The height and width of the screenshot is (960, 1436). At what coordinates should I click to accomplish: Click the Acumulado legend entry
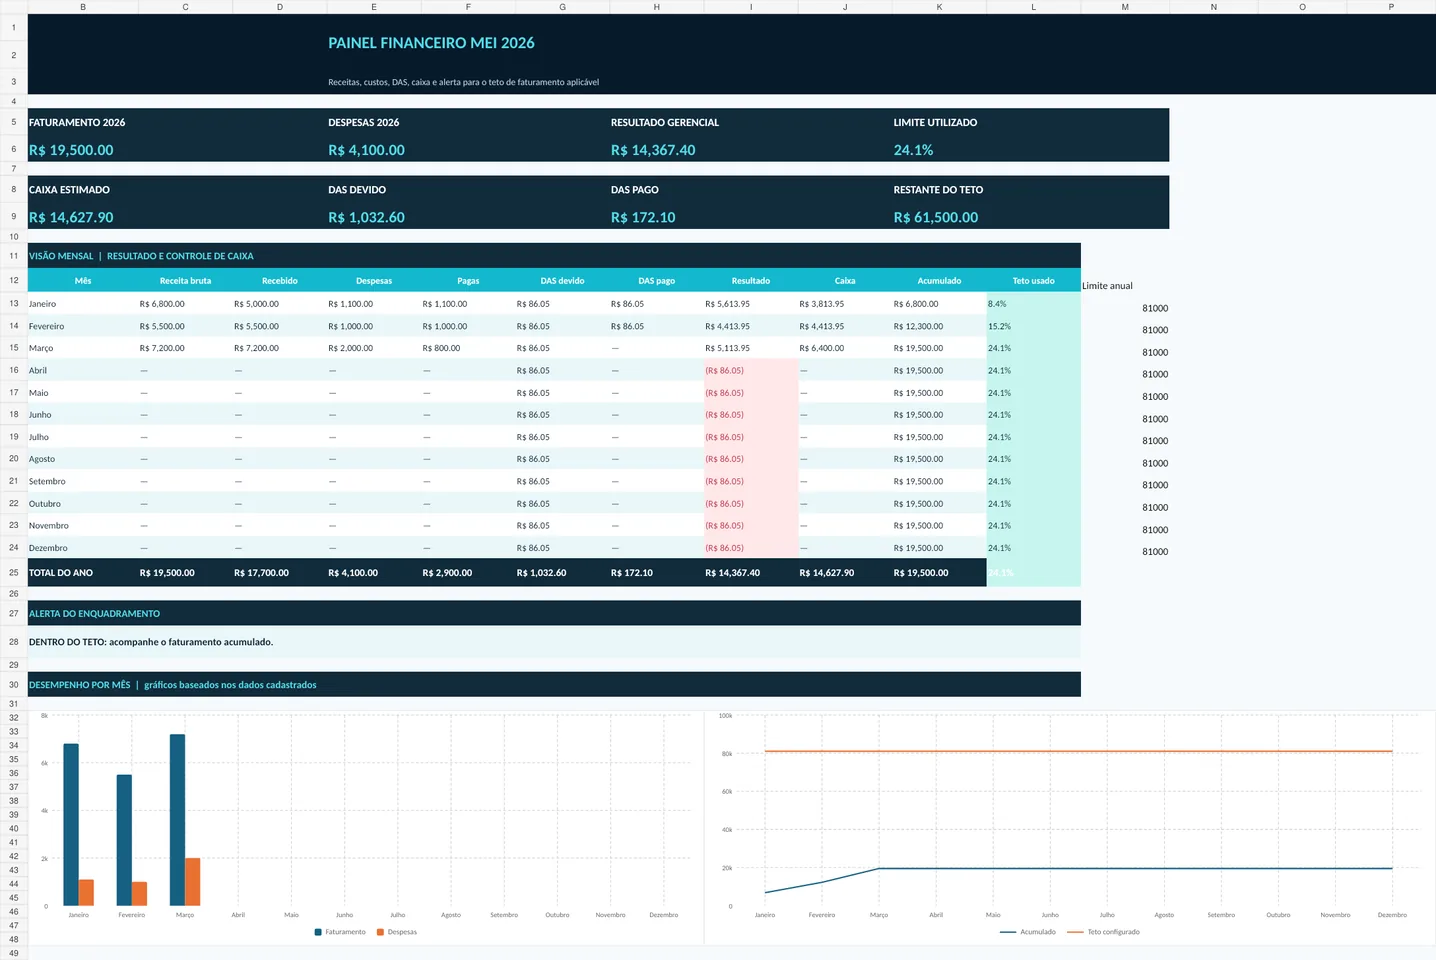(1028, 932)
